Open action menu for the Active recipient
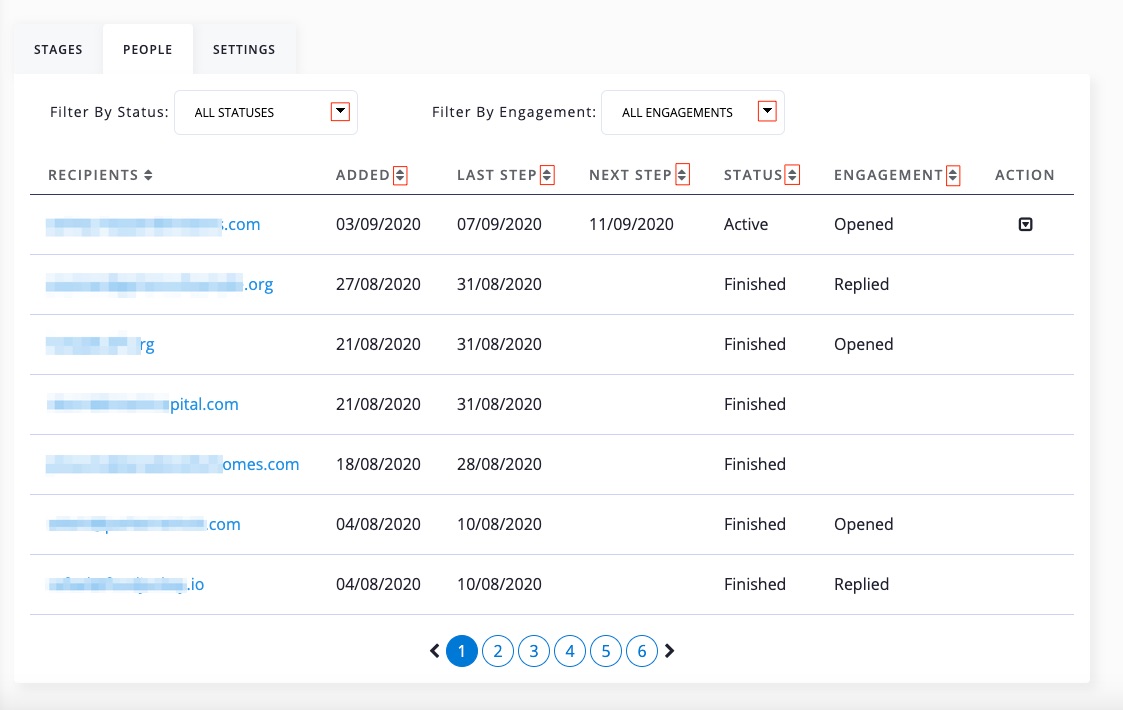The image size is (1123, 710). [1025, 225]
